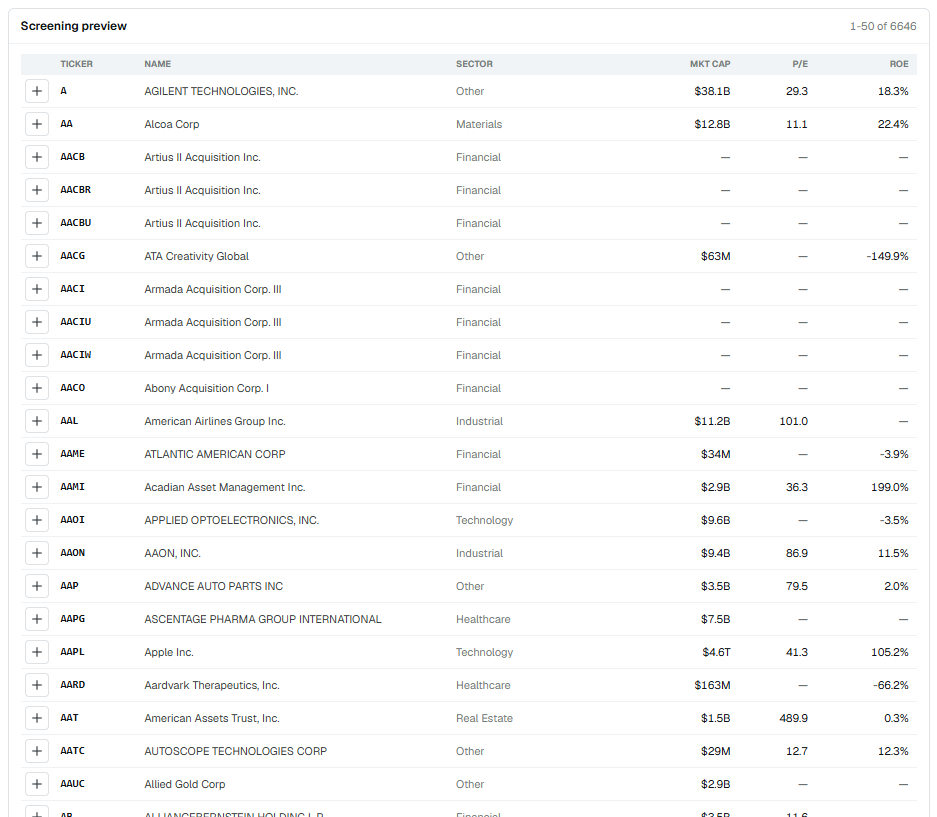
Task: Open the Apple Inc. company name
Action: 169,652
